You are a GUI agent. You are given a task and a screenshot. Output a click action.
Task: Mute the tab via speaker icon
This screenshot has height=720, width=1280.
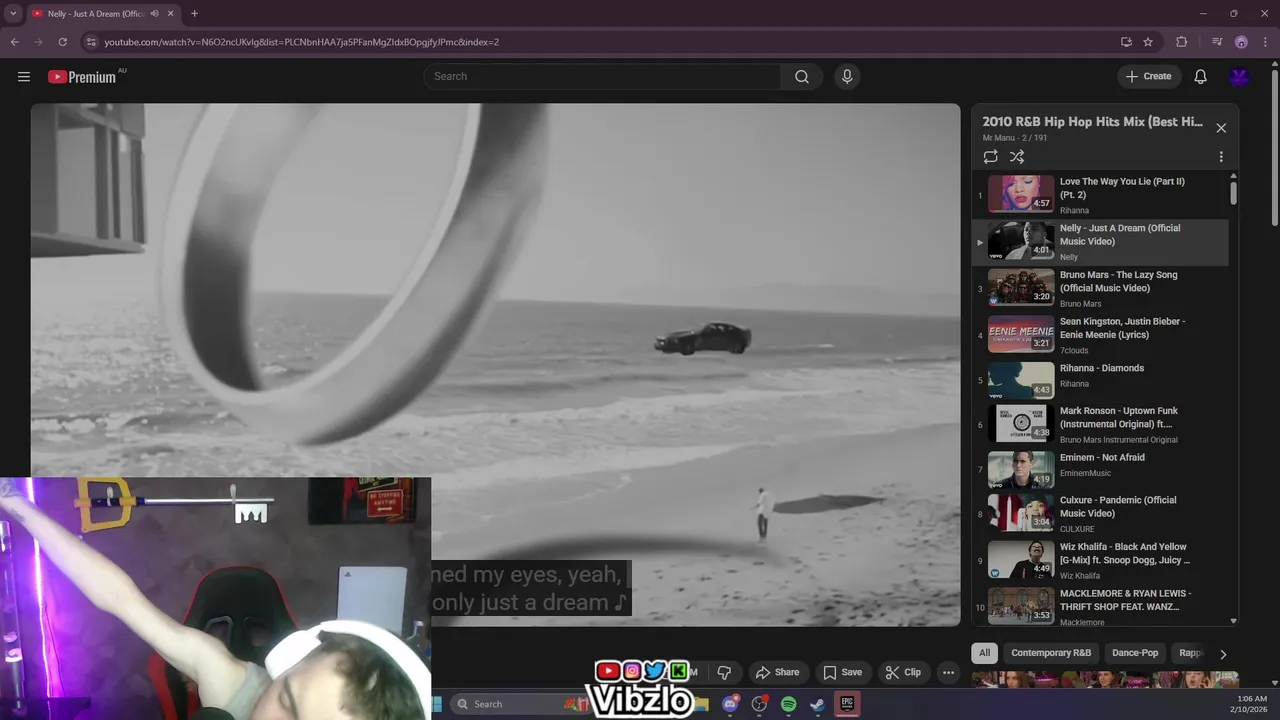[154, 13]
